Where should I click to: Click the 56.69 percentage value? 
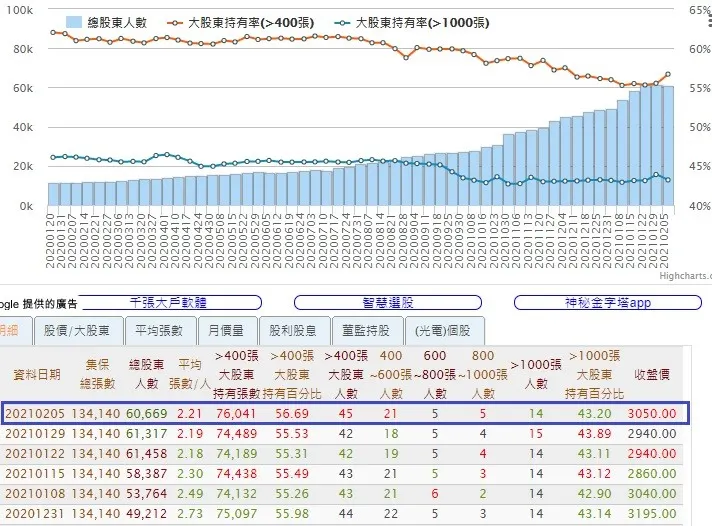[292, 414]
